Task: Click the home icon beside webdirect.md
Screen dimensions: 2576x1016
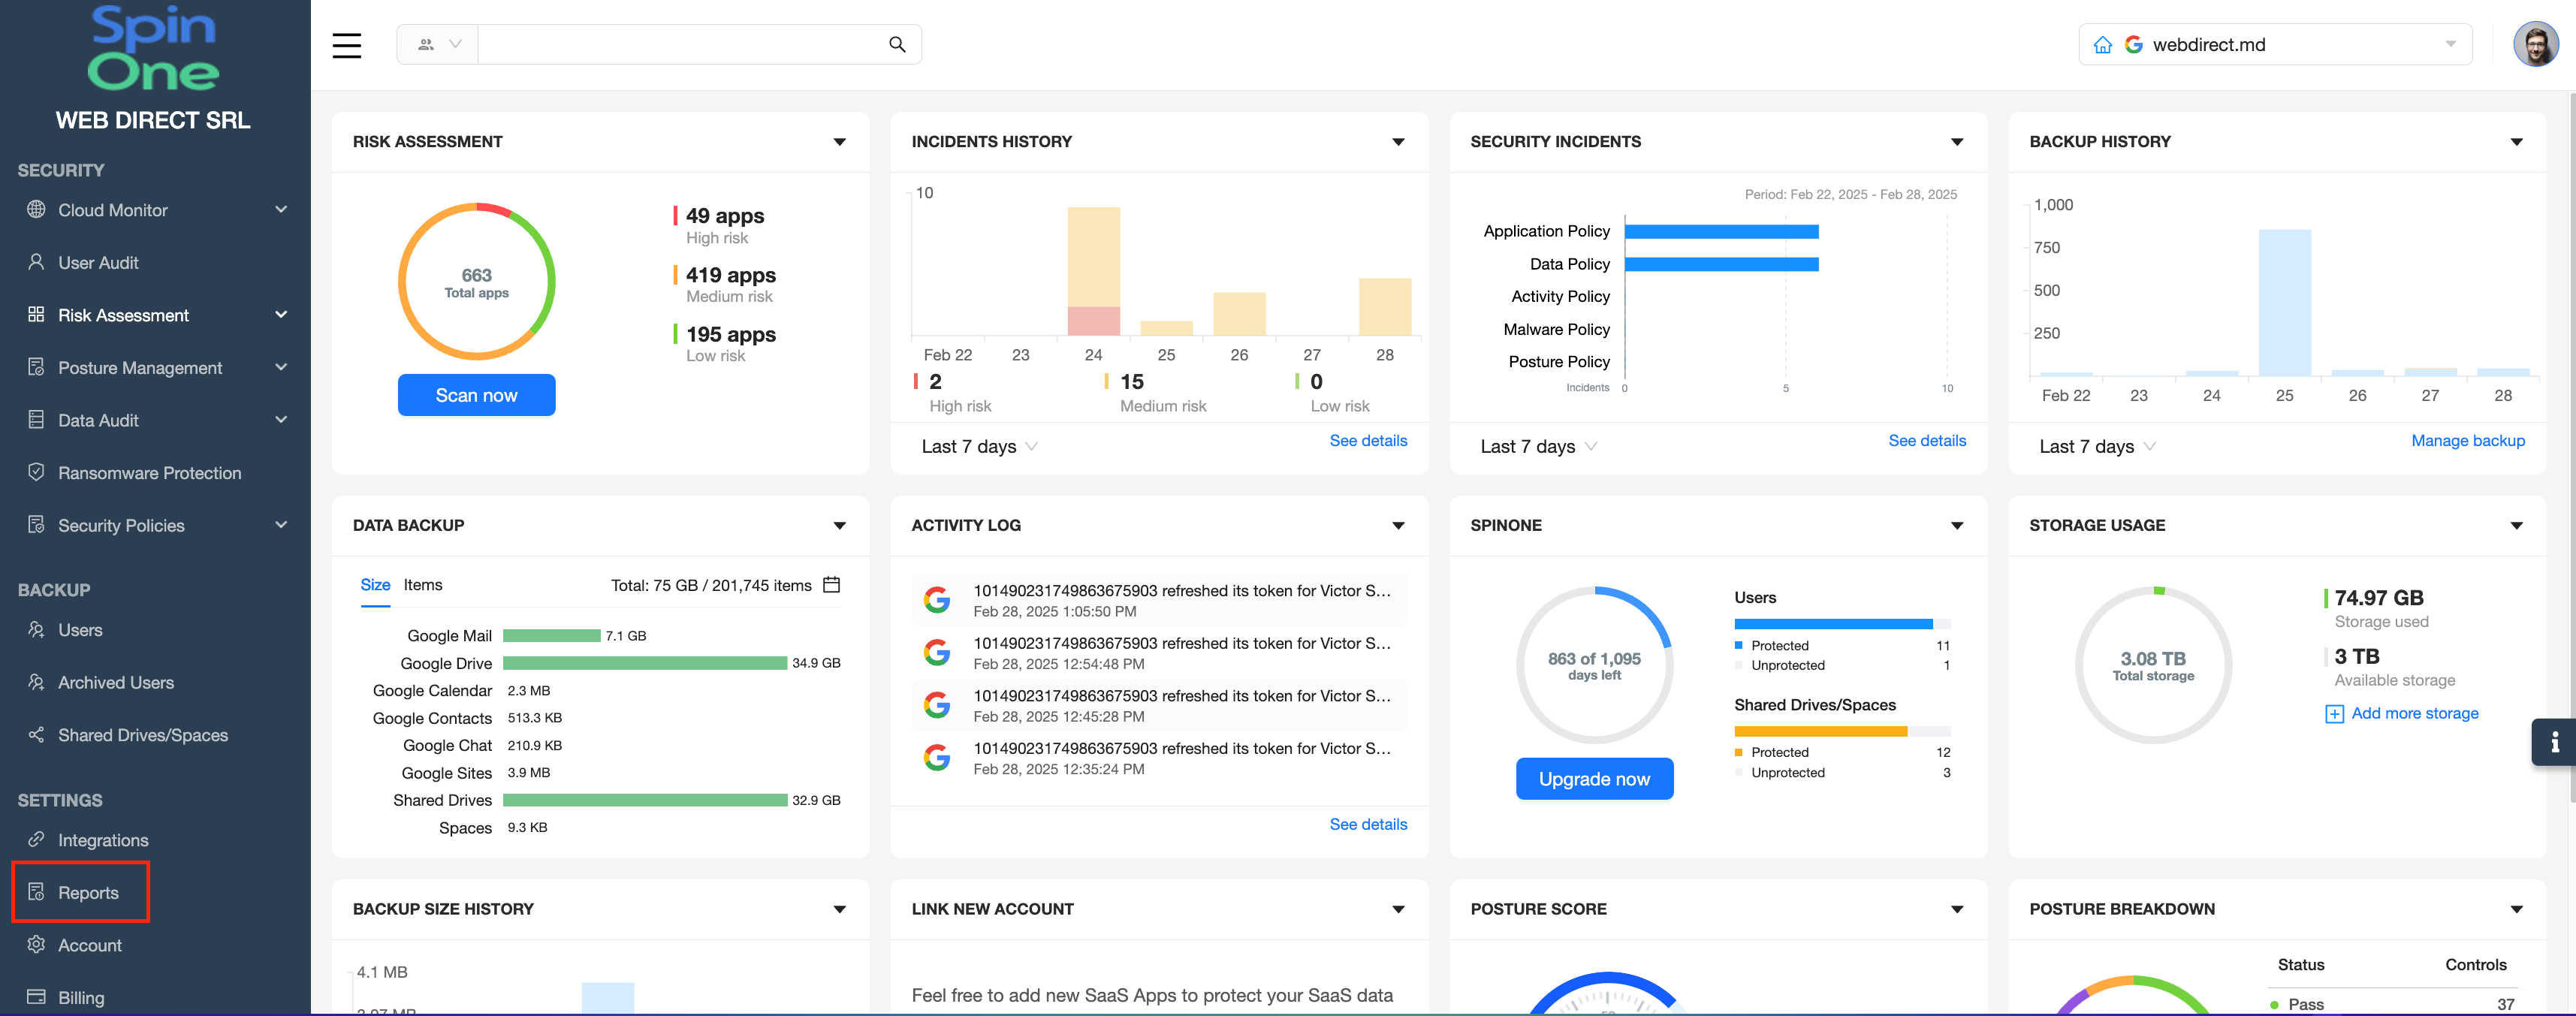Action: [2102, 45]
